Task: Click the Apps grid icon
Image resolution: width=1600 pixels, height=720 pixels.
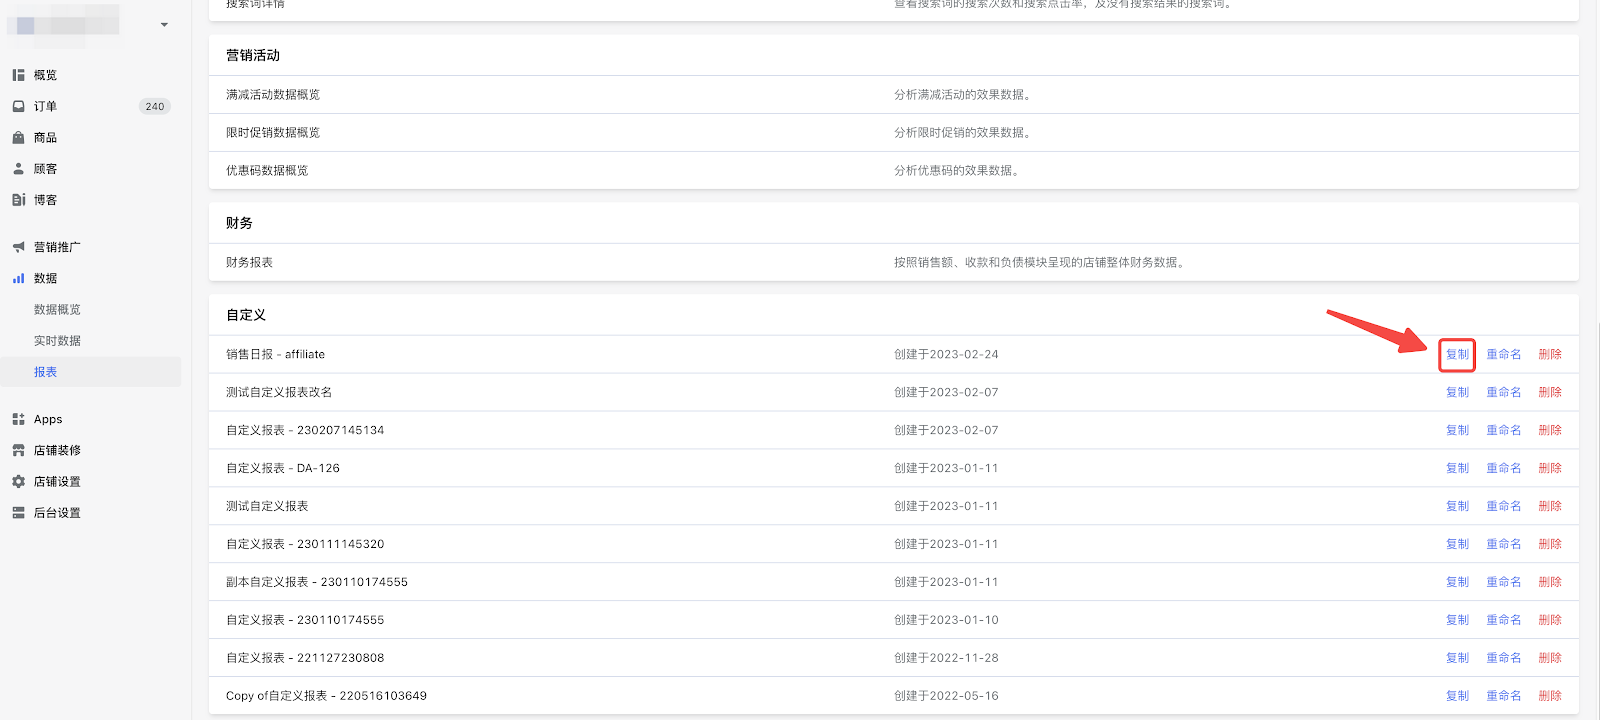Action: coord(18,419)
